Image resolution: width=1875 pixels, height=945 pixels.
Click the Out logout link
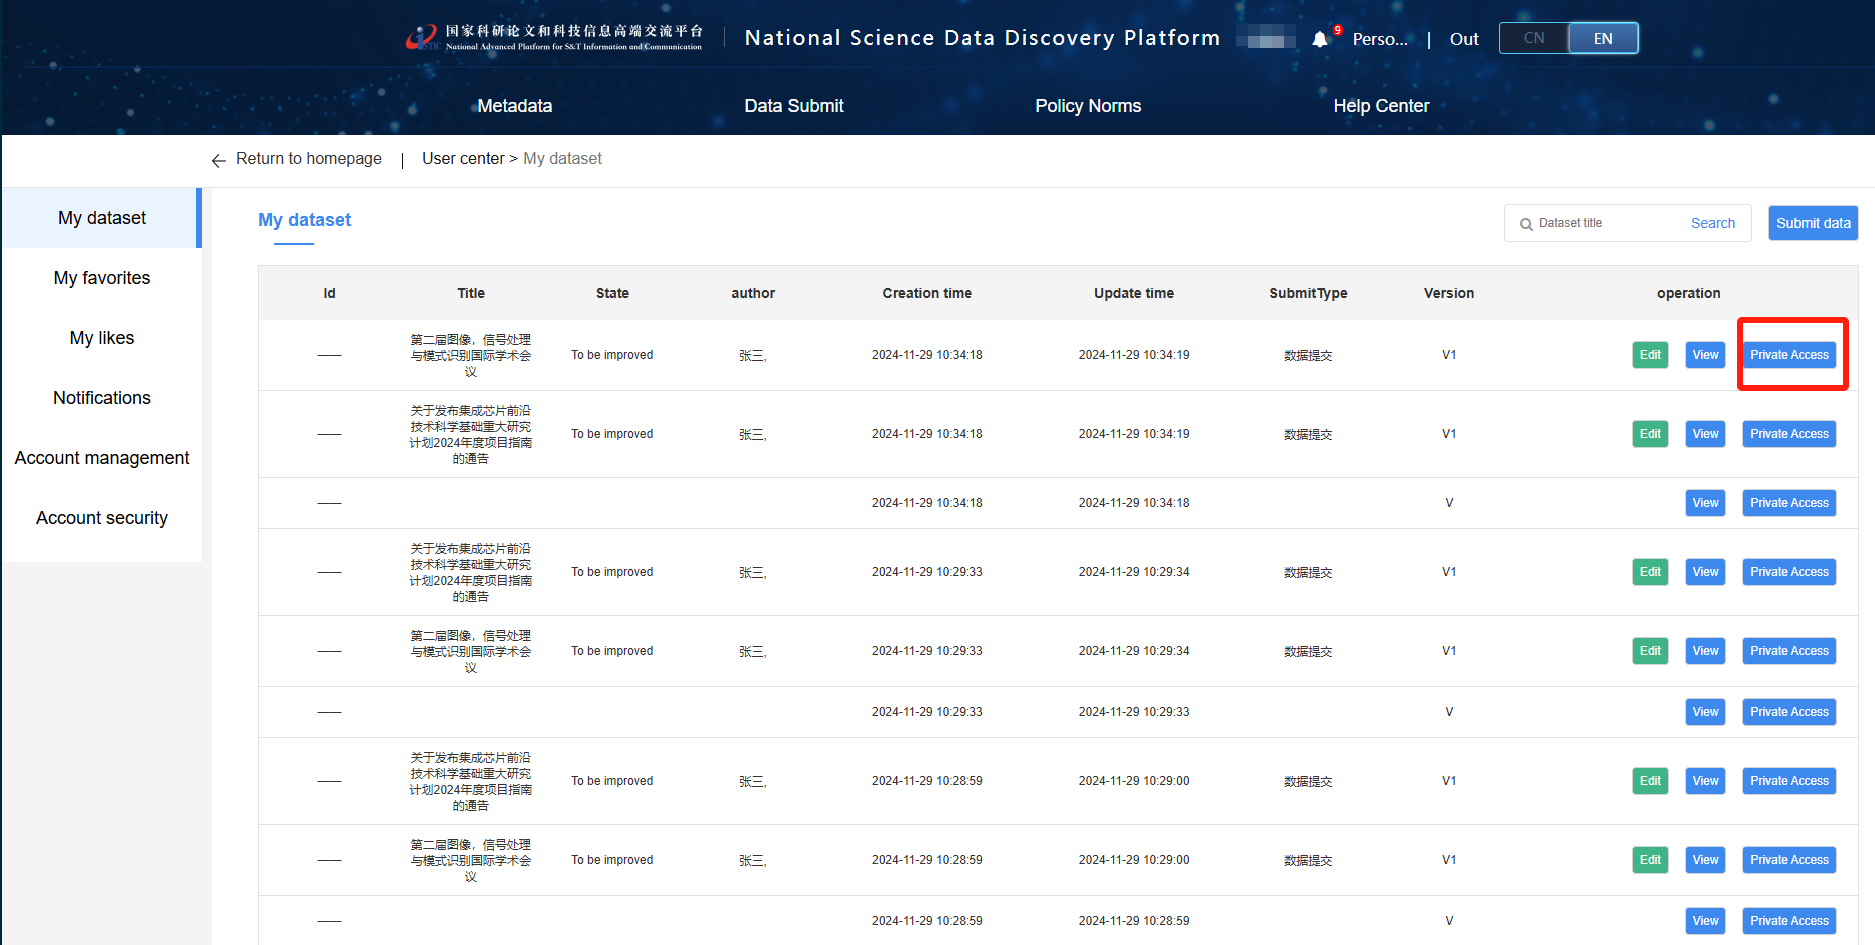click(1463, 39)
